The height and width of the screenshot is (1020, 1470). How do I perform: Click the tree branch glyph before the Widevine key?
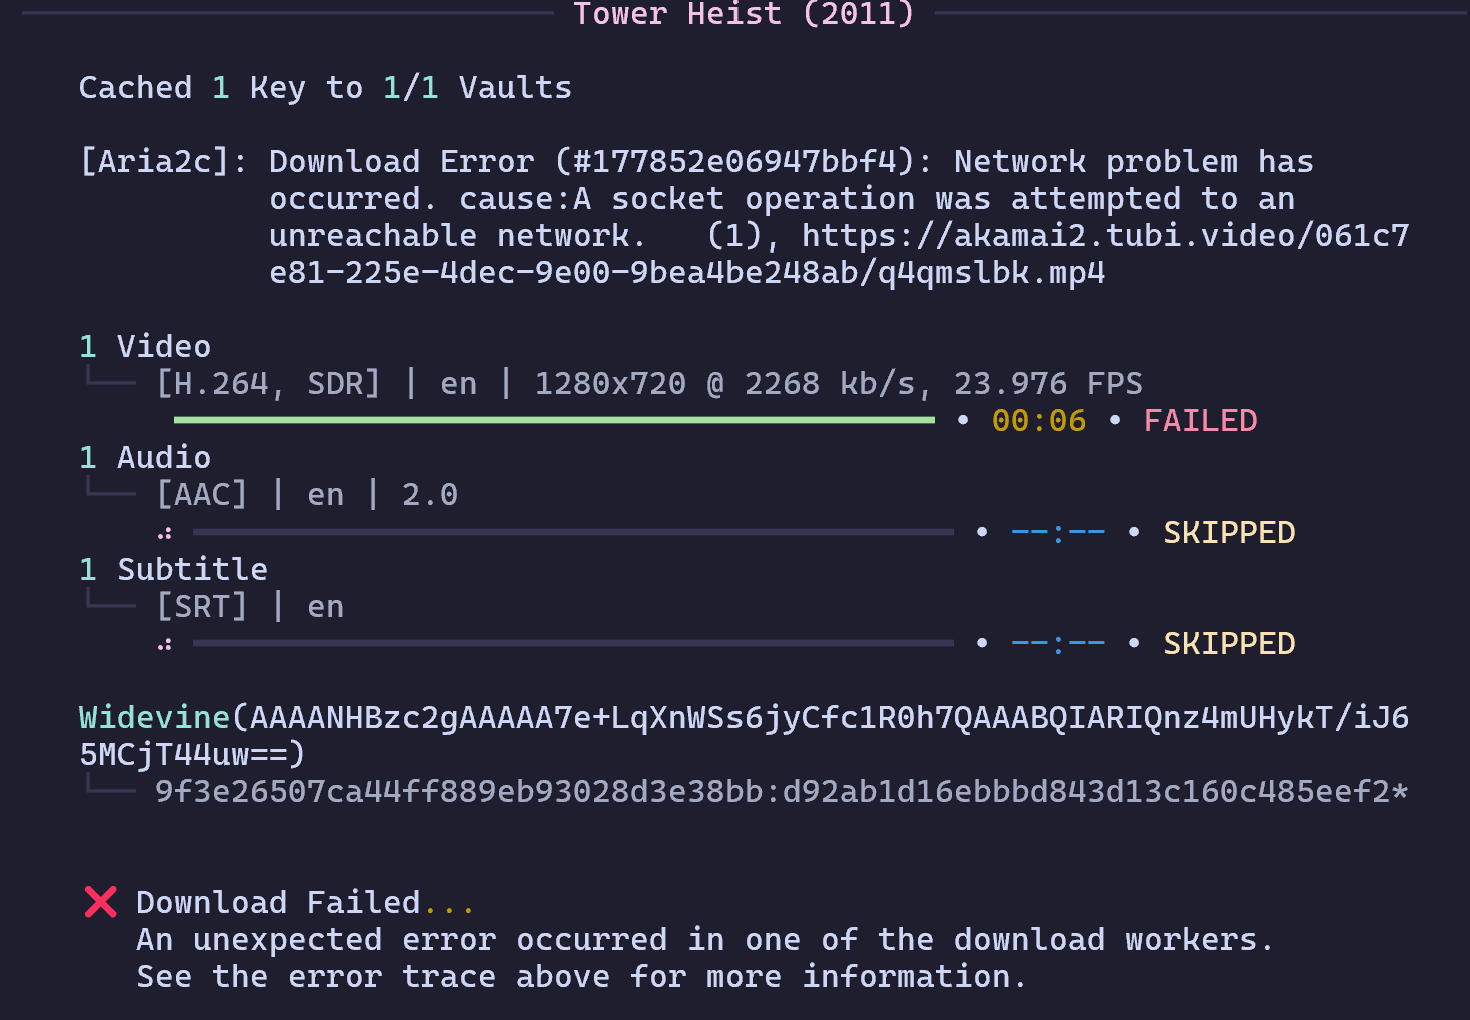[x=110, y=788]
